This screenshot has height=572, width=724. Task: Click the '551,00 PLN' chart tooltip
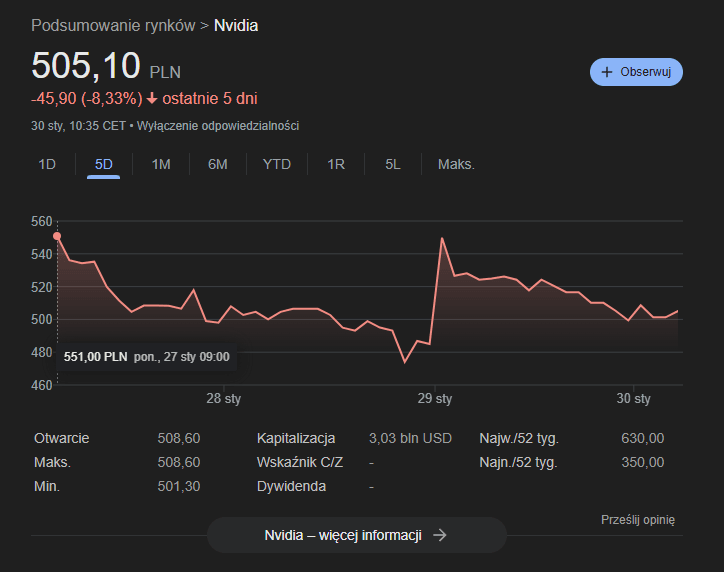146,356
